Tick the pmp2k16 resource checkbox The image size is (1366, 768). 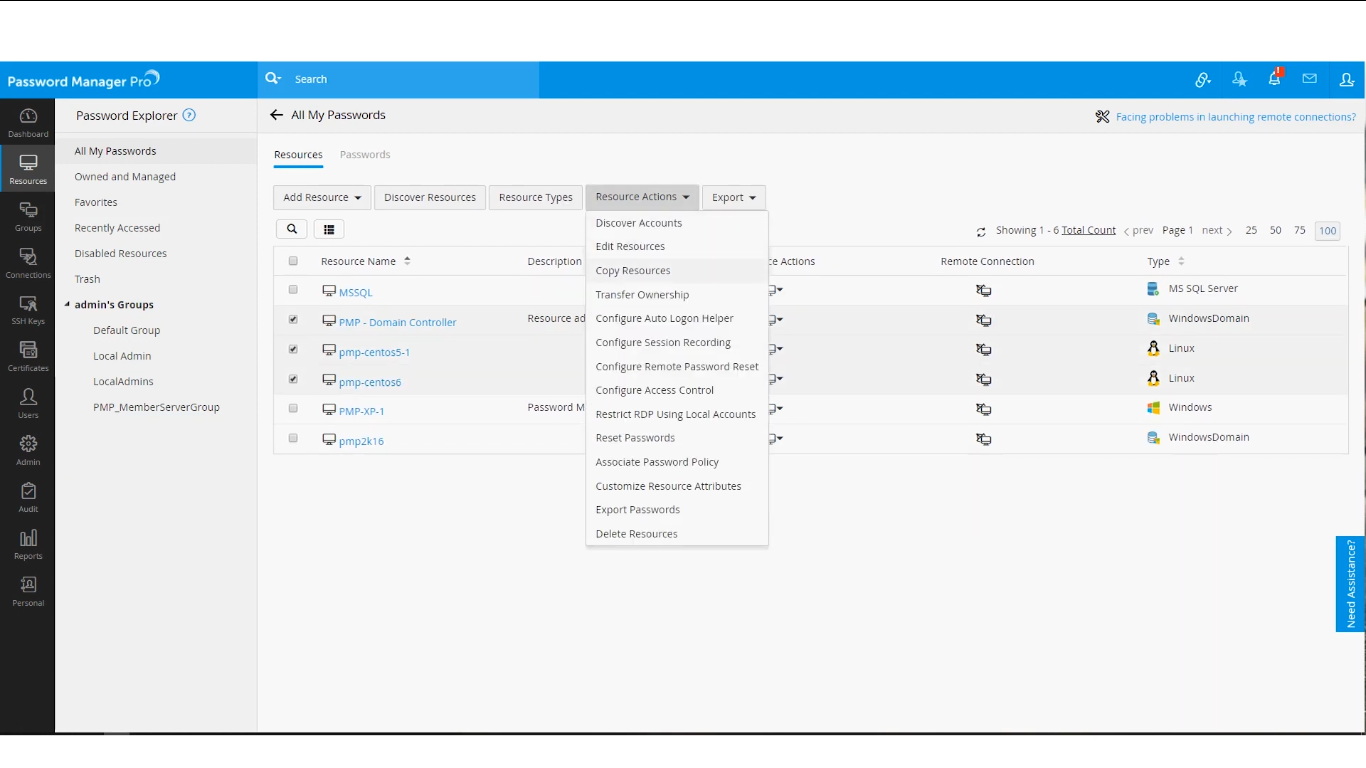click(293, 438)
